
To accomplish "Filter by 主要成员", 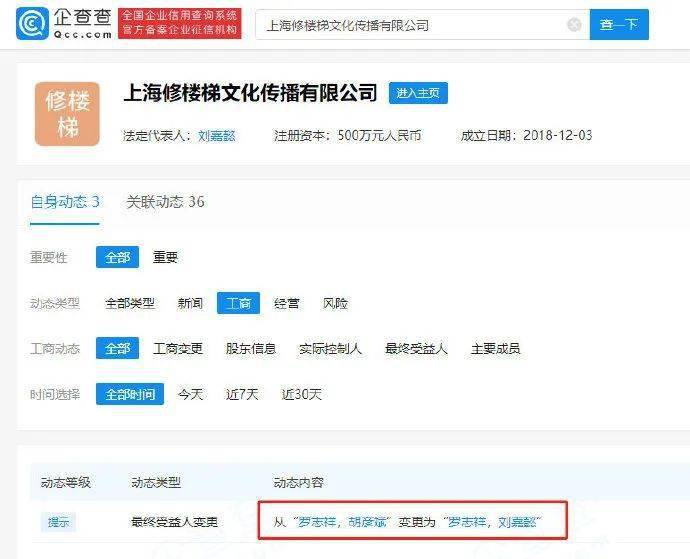I will pos(495,349).
